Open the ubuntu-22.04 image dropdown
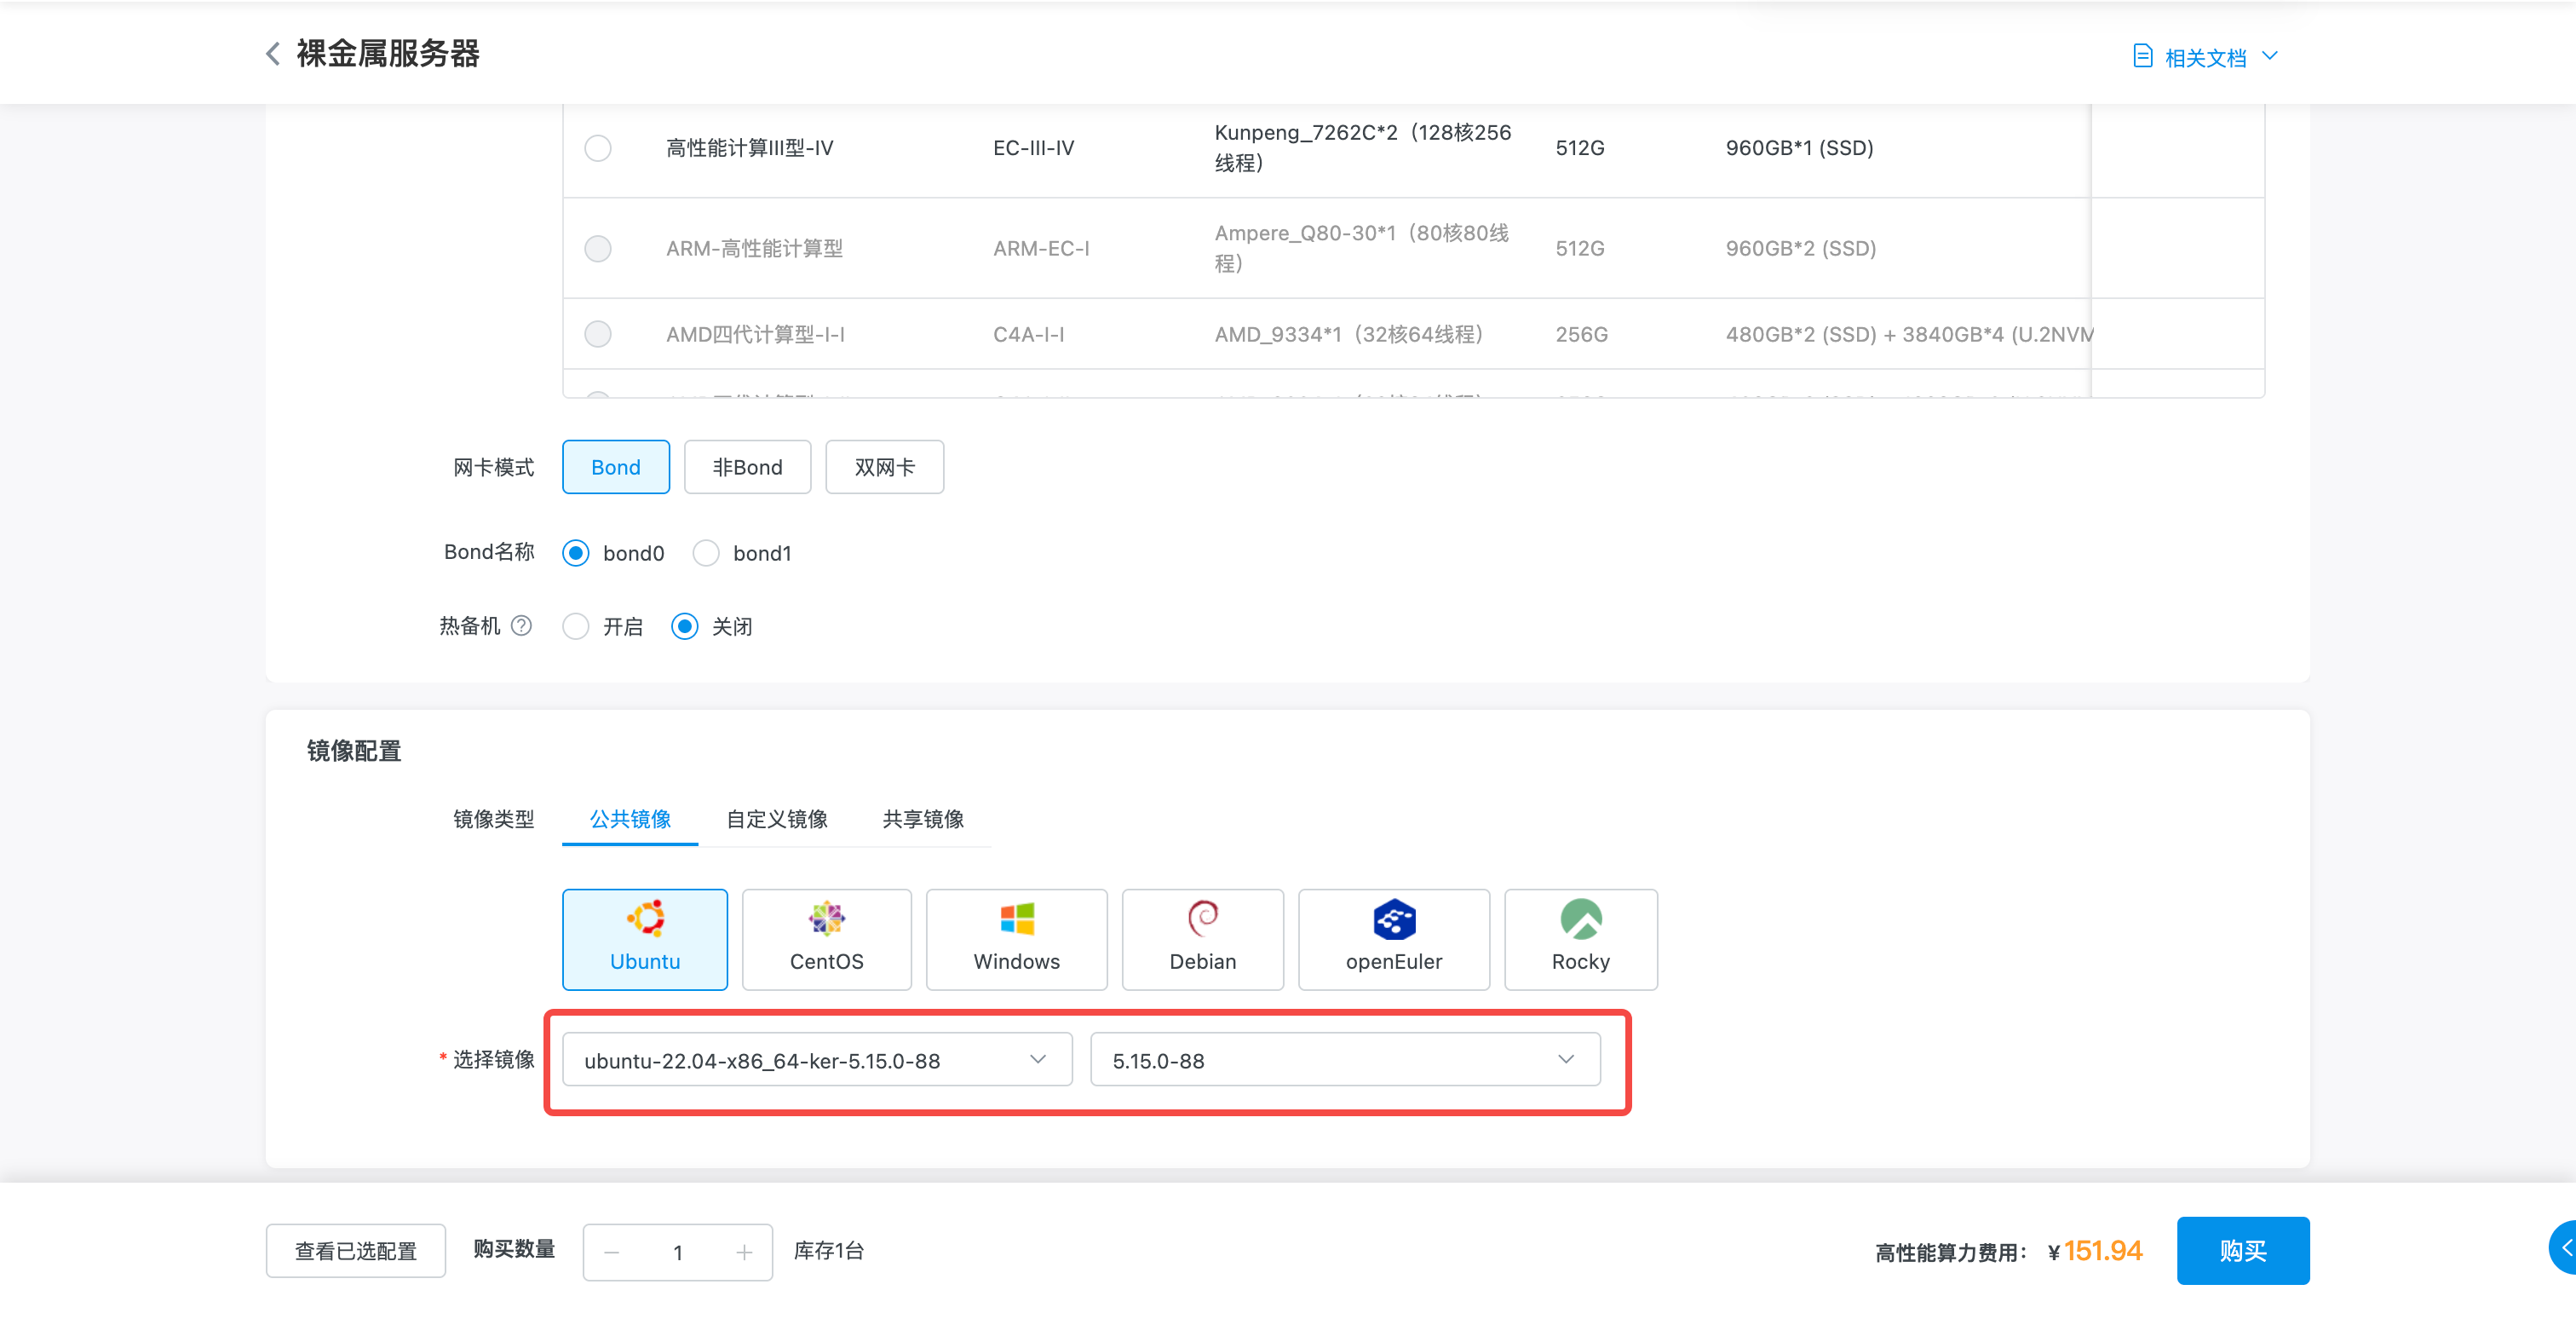 tap(816, 1059)
